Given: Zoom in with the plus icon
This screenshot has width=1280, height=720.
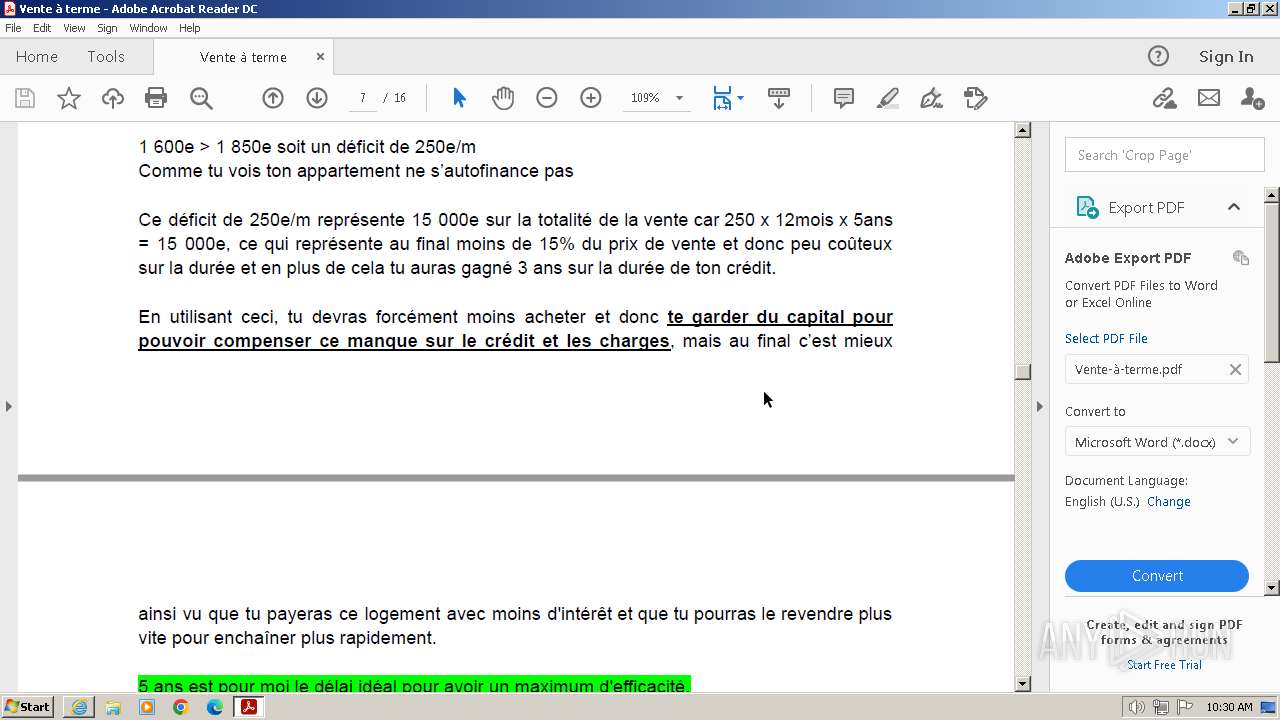Looking at the screenshot, I should (x=591, y=98).
